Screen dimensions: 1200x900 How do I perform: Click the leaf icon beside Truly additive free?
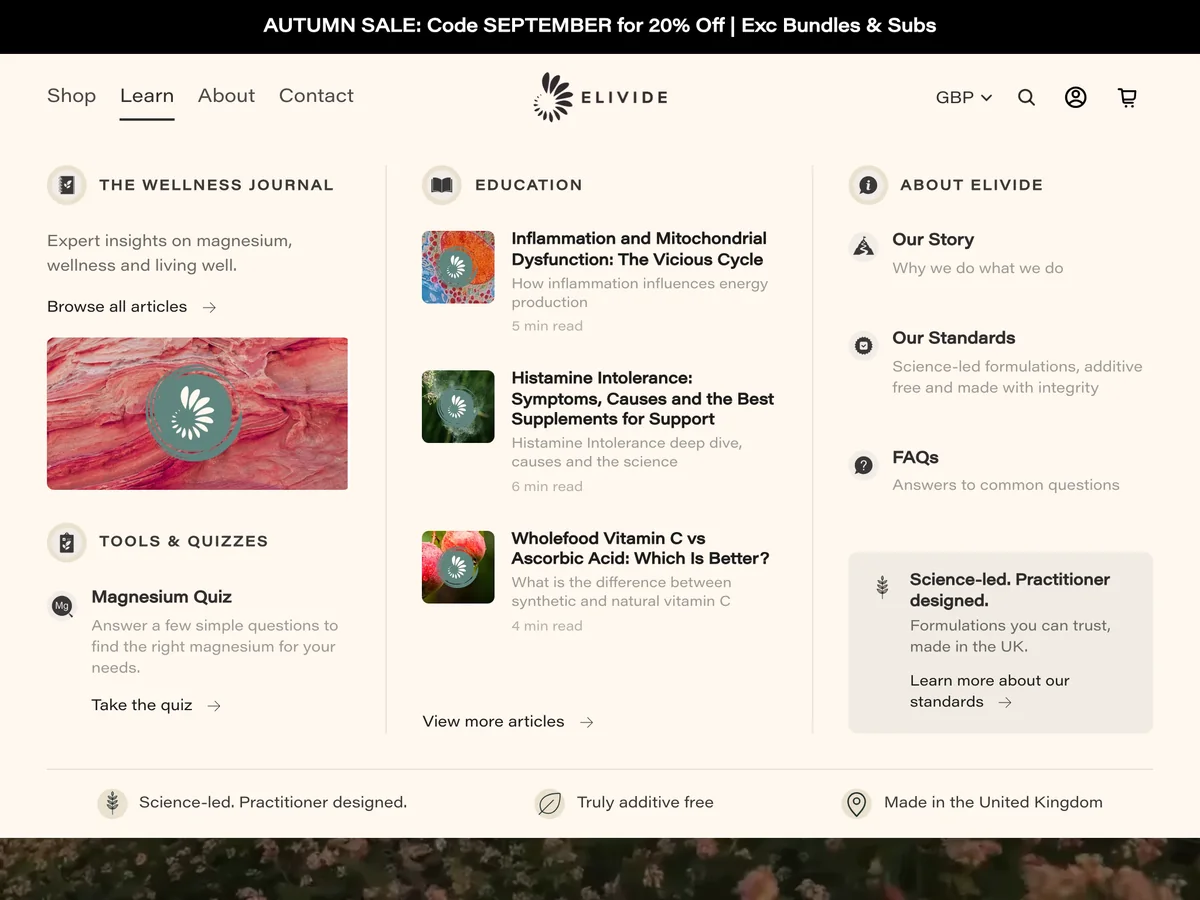click(x=550, y=803)
